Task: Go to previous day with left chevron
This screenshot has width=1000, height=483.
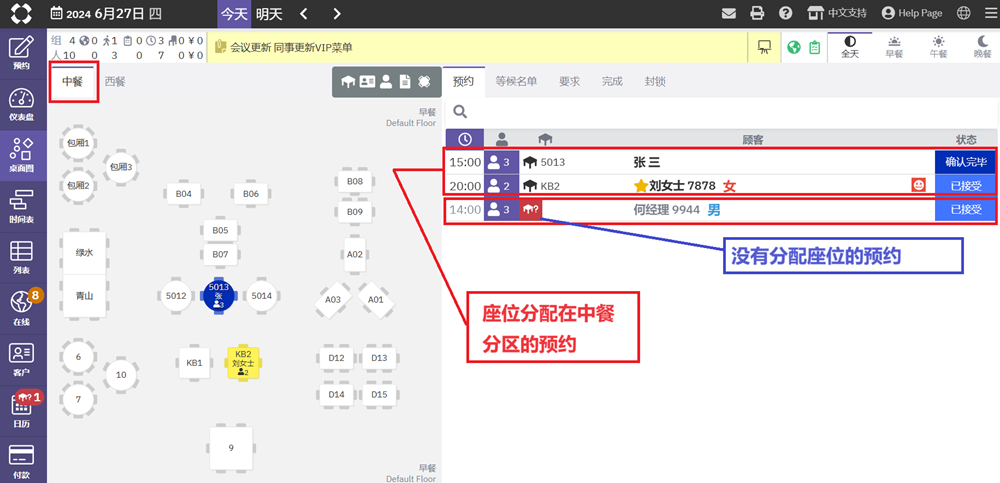Action: [x=304, y=13]
